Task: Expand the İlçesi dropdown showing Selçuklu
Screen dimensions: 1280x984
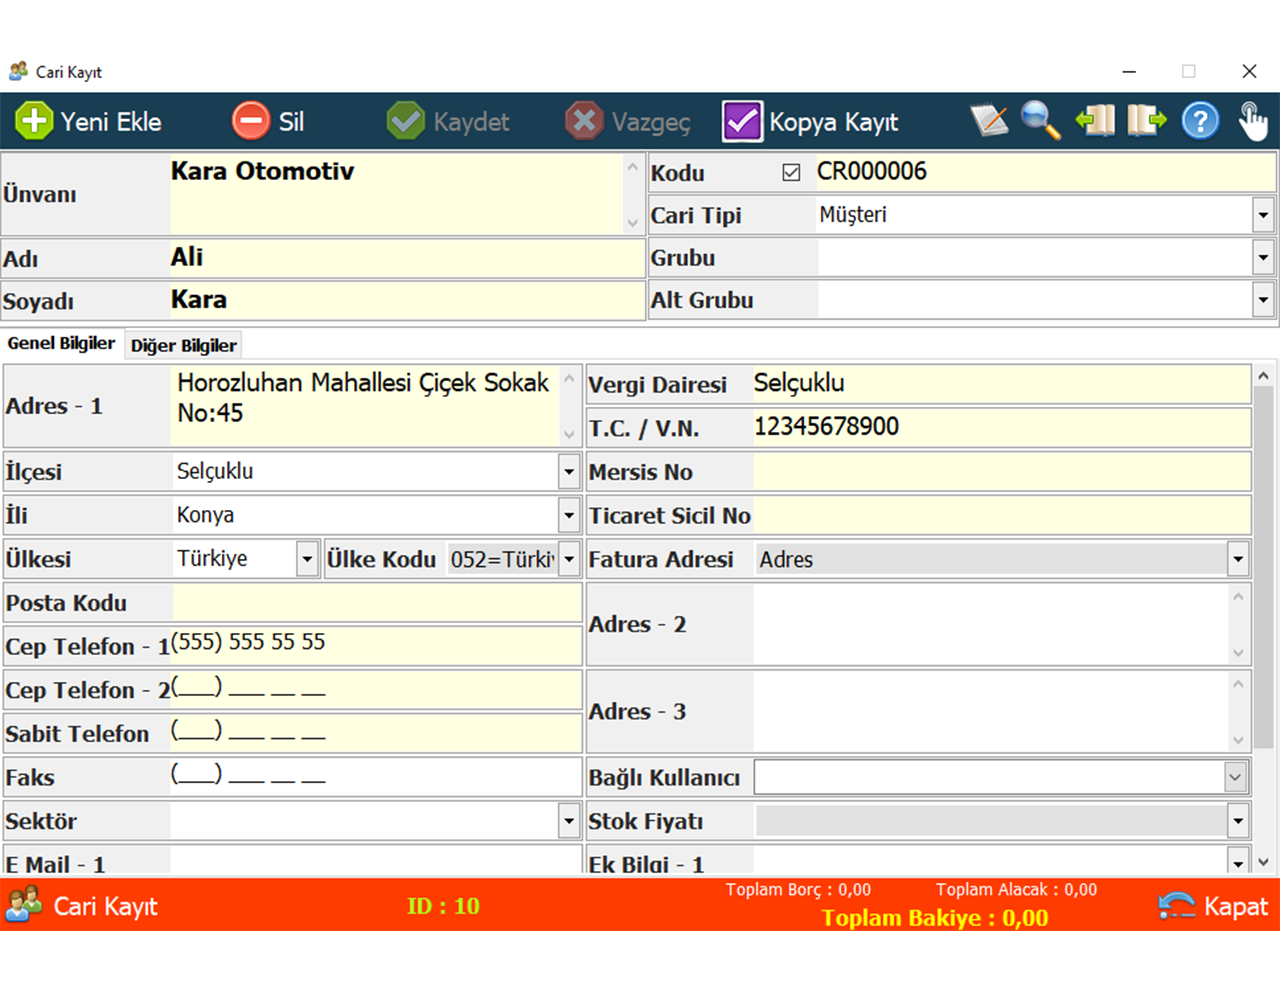Action: click(x=569, y=471)
